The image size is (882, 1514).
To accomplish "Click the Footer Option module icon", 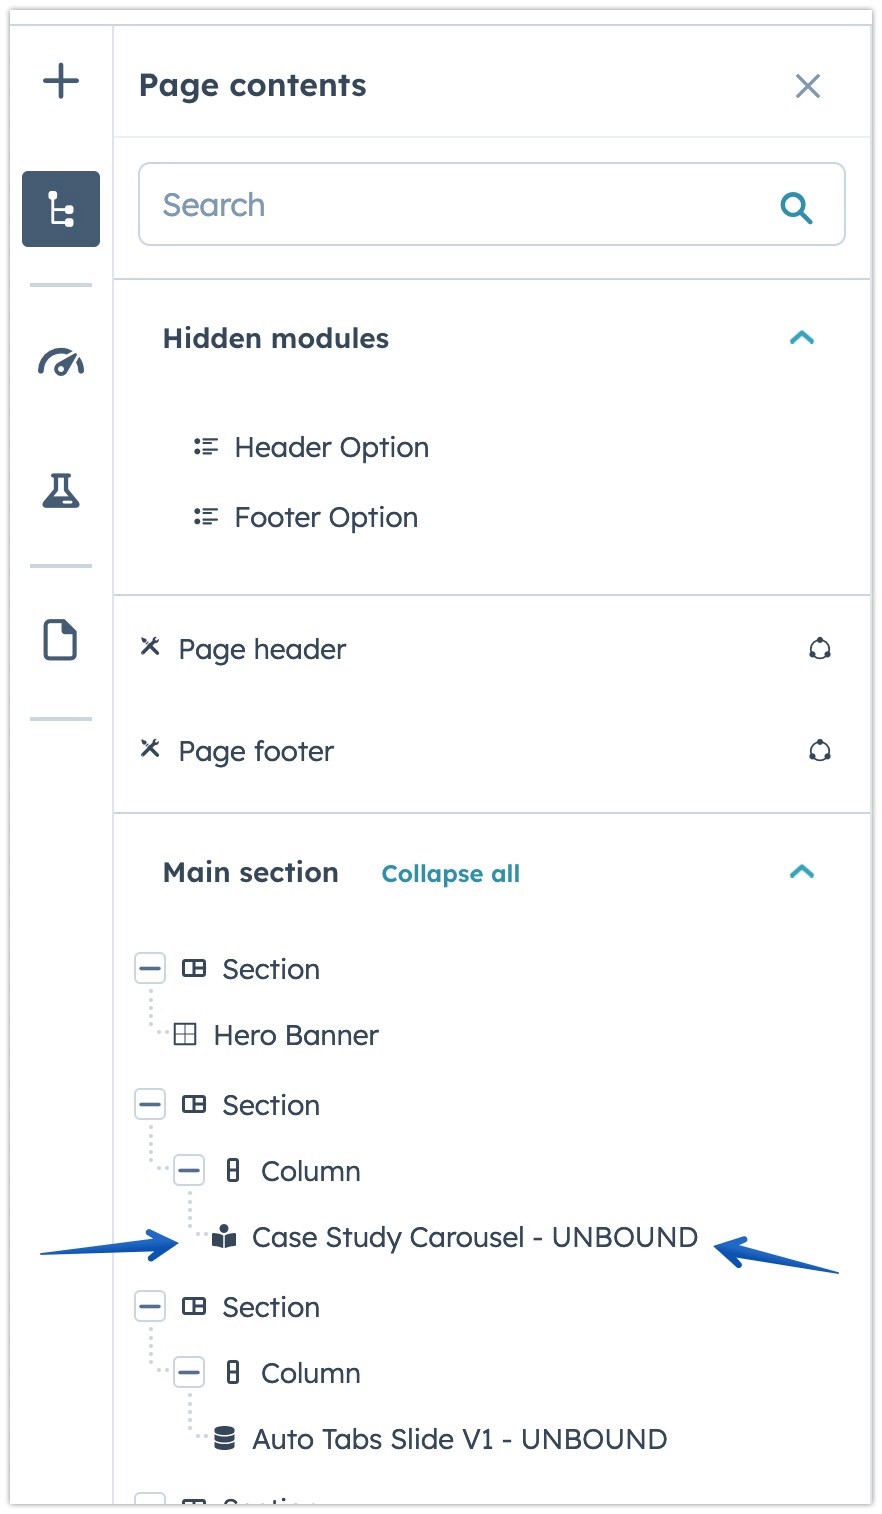I will coord(205,516).
